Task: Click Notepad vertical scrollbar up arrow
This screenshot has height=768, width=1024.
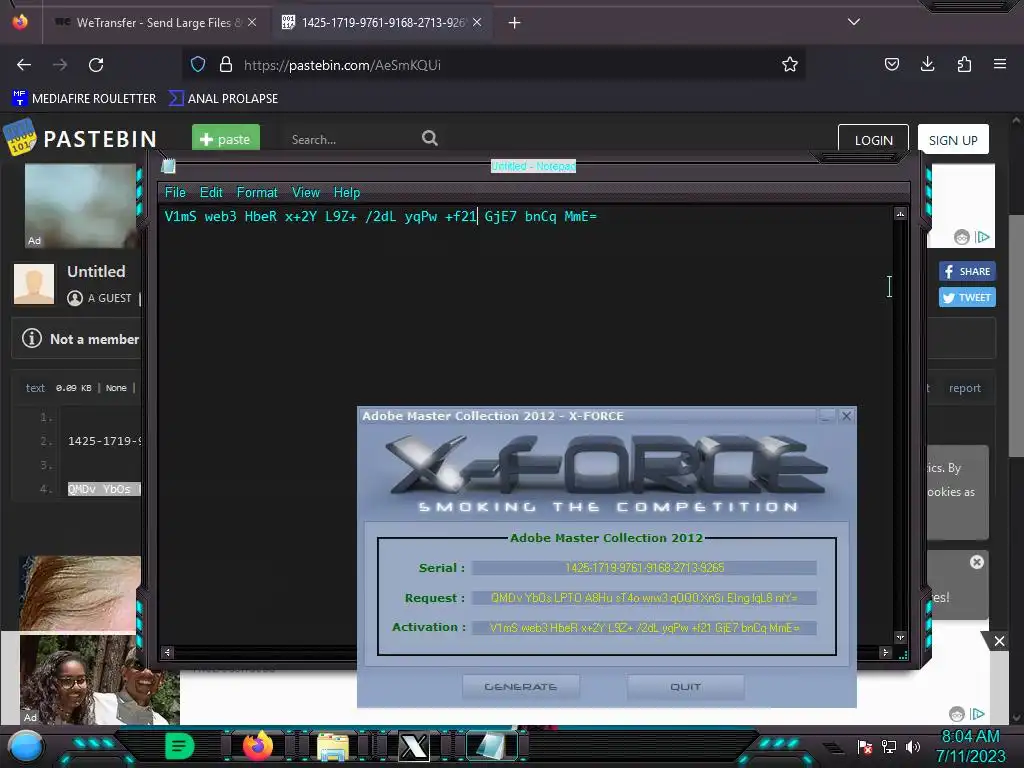Action: pos(901,214)
